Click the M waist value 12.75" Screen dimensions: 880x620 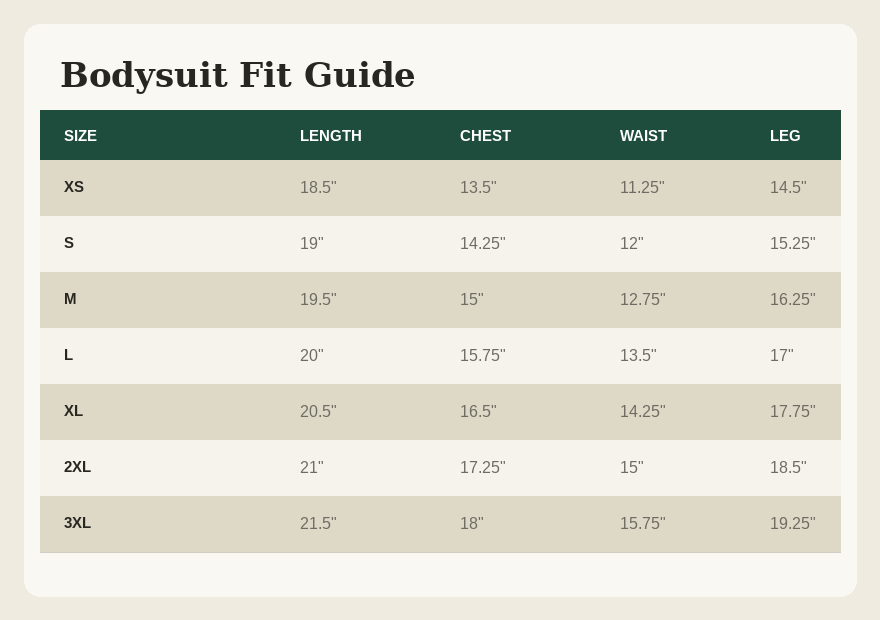(643, 300)
